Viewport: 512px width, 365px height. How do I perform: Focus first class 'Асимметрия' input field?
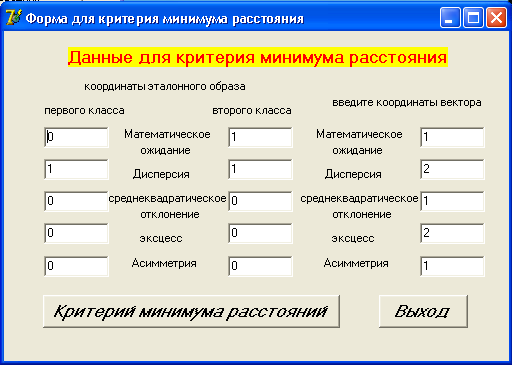76,266
